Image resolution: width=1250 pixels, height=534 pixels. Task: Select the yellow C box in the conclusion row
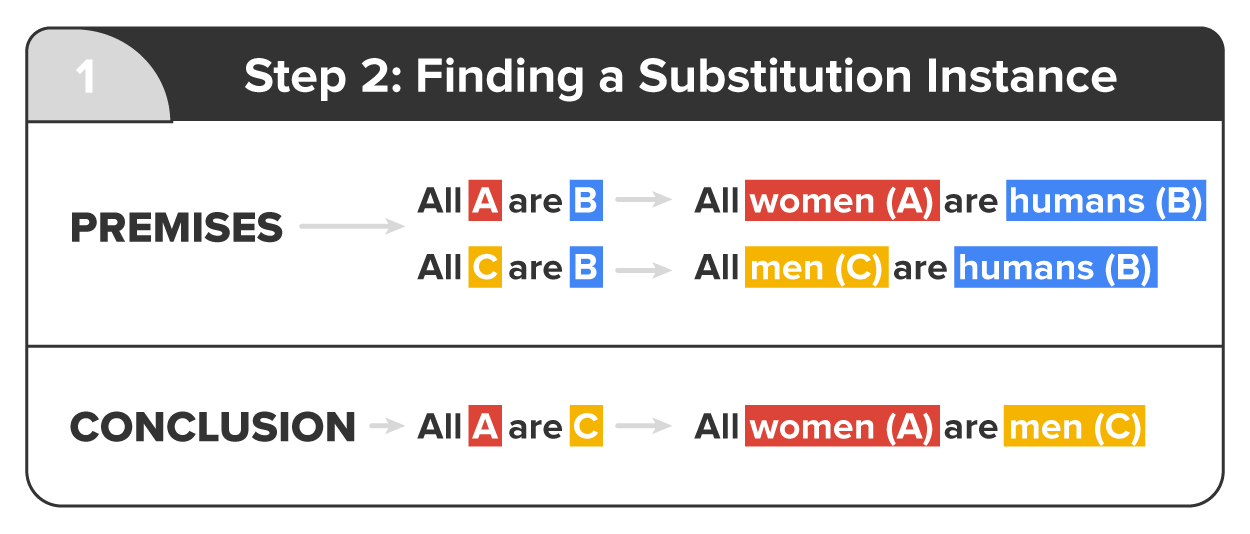click(x=586, y=427)
